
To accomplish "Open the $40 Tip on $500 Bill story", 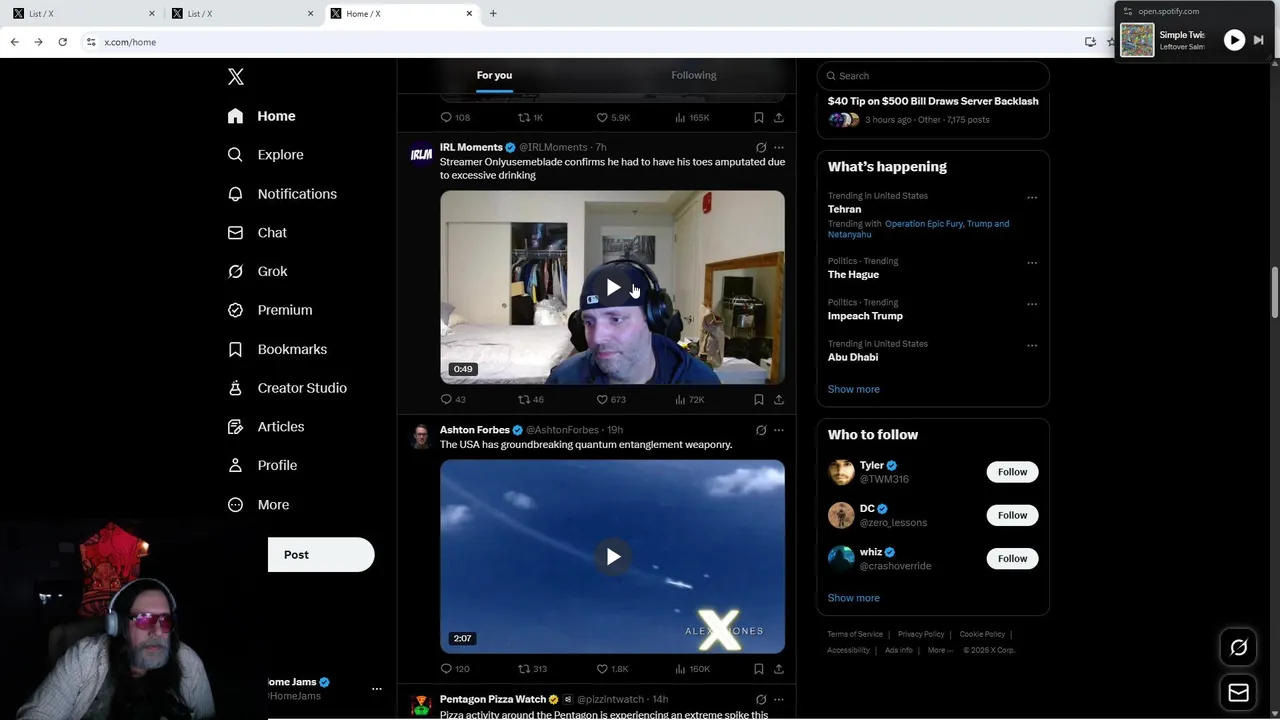I will coord(933,101).
